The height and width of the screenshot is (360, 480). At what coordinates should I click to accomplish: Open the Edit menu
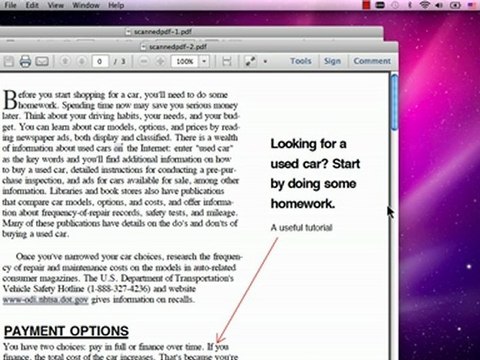click(x=32, y=5)
